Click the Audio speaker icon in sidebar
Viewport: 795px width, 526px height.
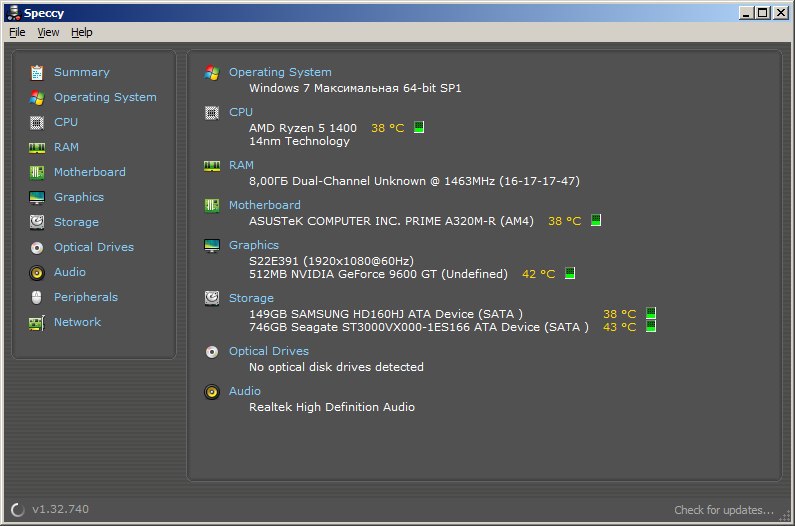click(x=37, y=272)
